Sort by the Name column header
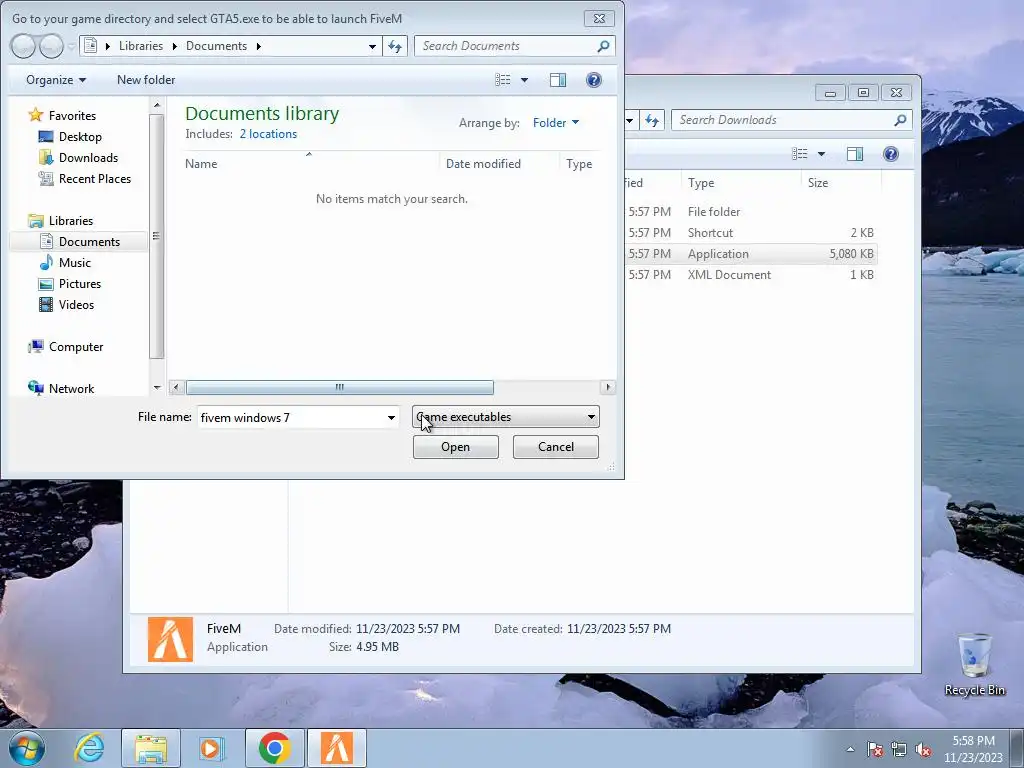Screen dimensions: 1024x768 (x=201, y=164)
